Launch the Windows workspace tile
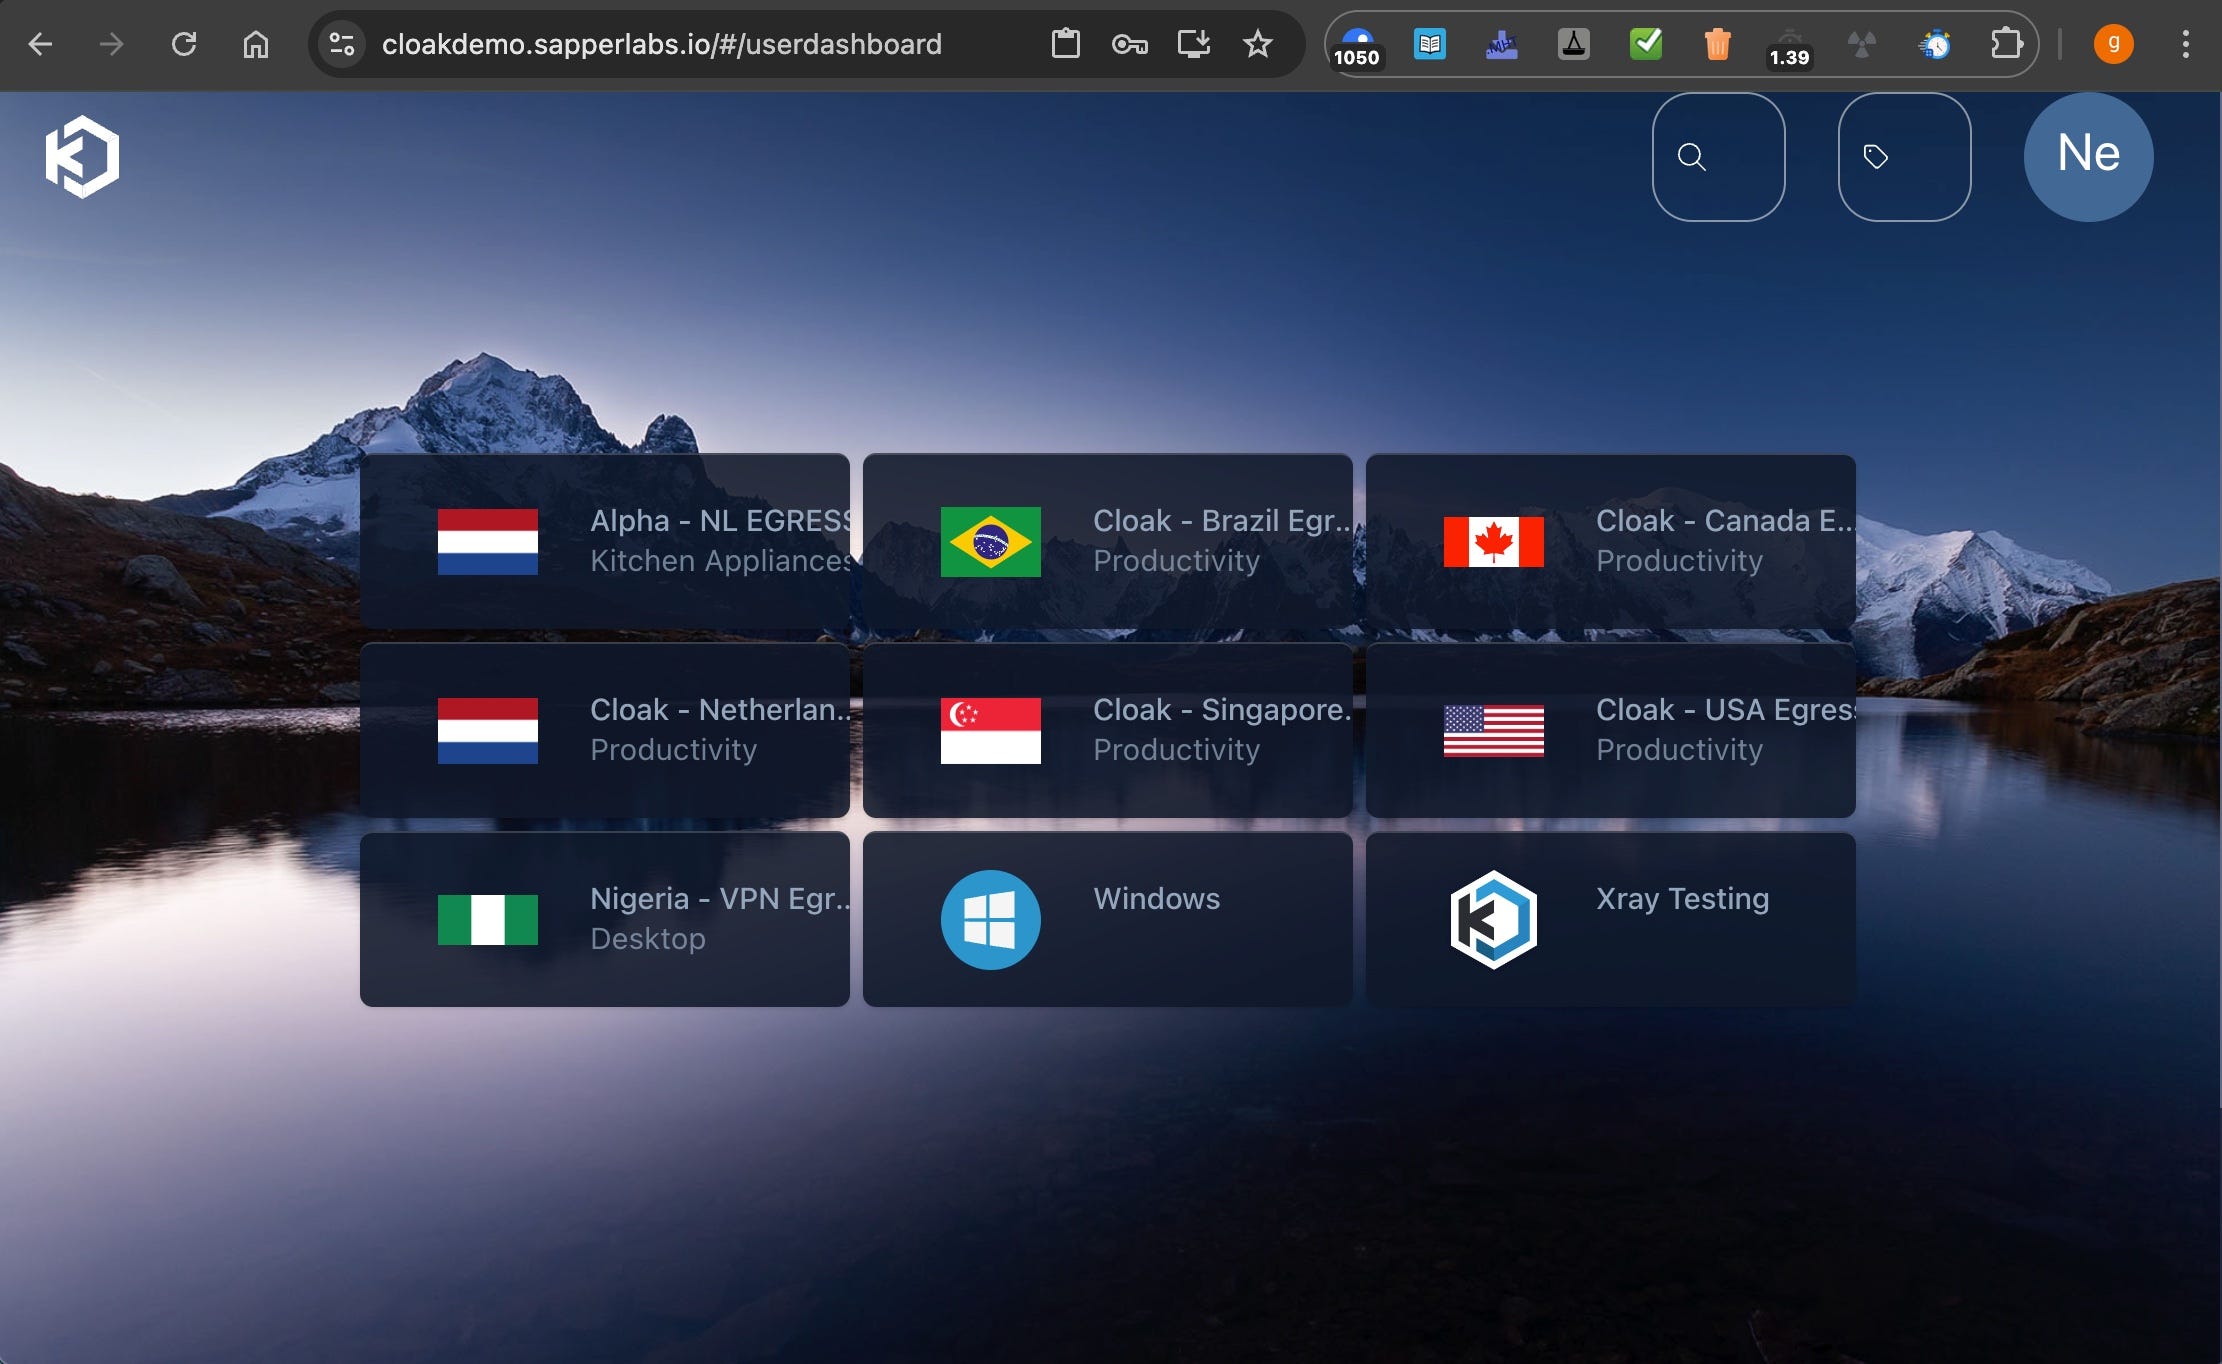Screen dimensions: 2222x1364 click(1107, 919)
